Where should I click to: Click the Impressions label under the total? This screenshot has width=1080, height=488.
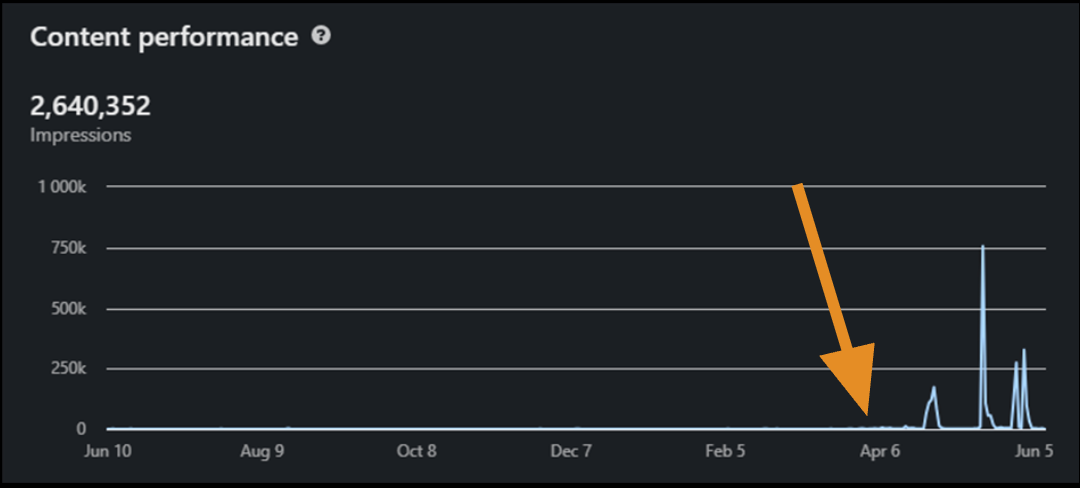point(80,135)
